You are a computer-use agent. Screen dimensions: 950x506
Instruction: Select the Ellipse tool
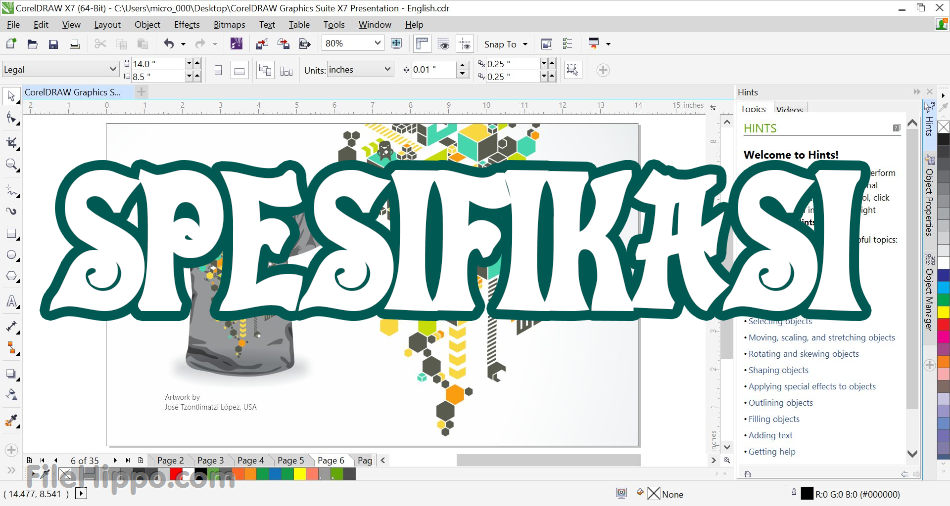(x=11, y=255)
